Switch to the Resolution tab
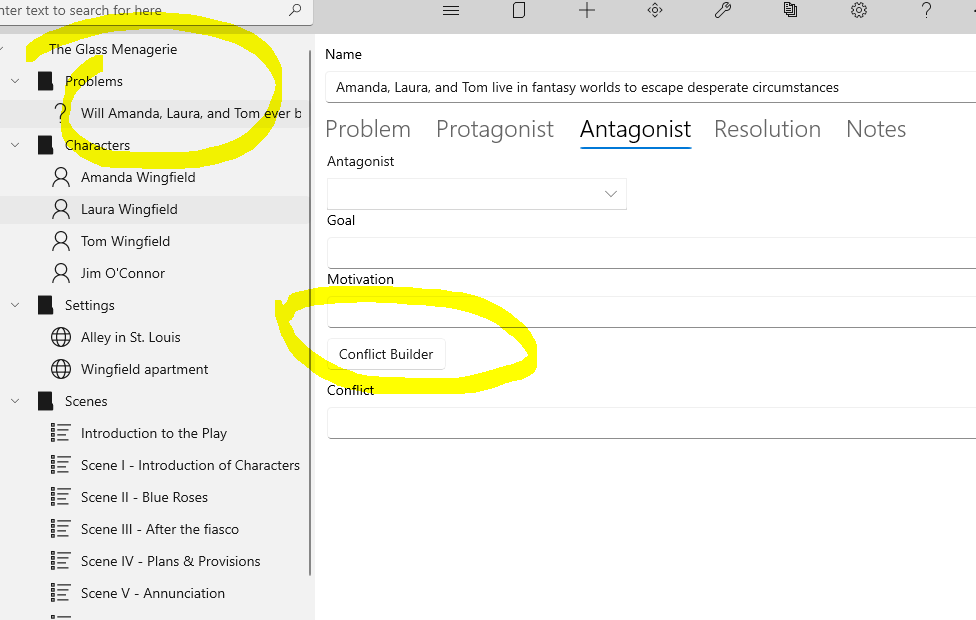The width and height of the screenshot is (976, 620). [767, 129]
